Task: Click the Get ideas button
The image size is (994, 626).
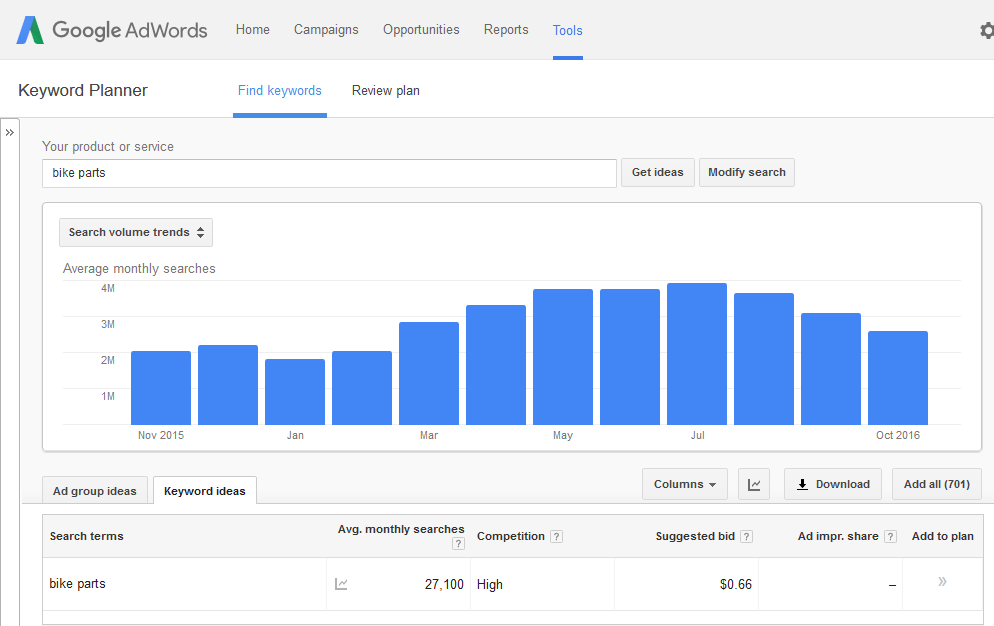Action: click(657, 172)
